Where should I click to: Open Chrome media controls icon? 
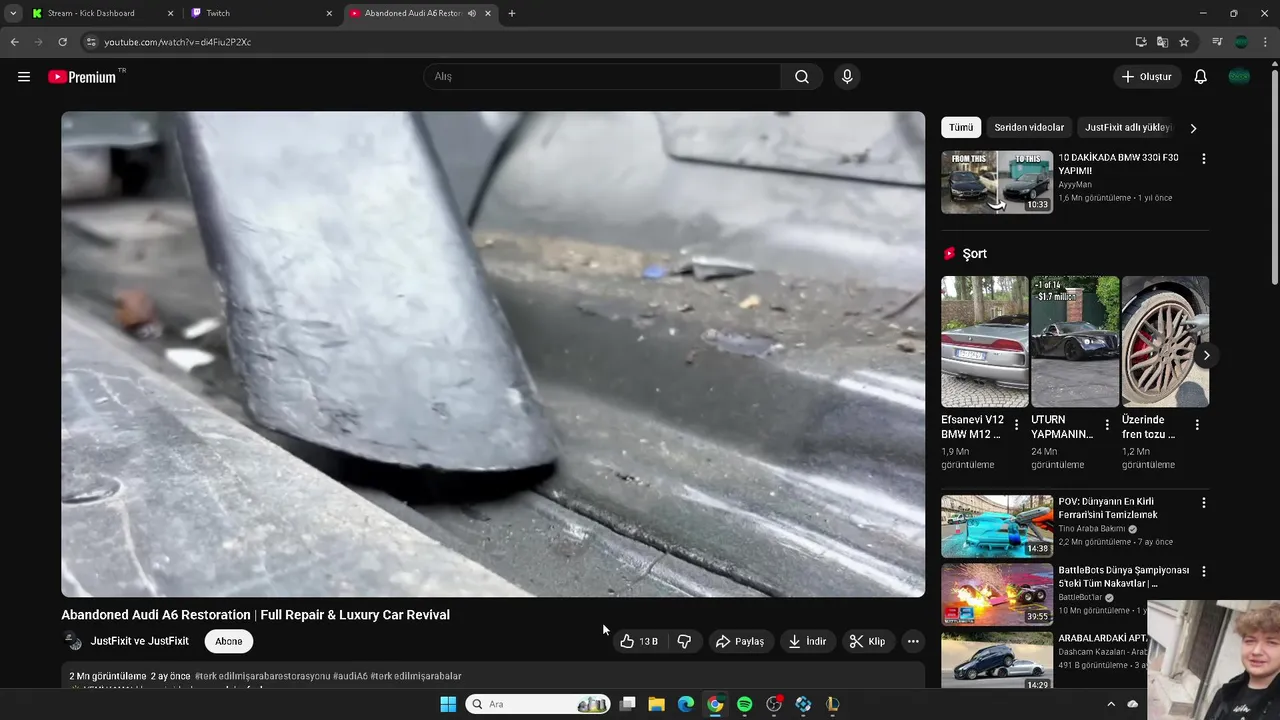click(x=1217, y=42)
